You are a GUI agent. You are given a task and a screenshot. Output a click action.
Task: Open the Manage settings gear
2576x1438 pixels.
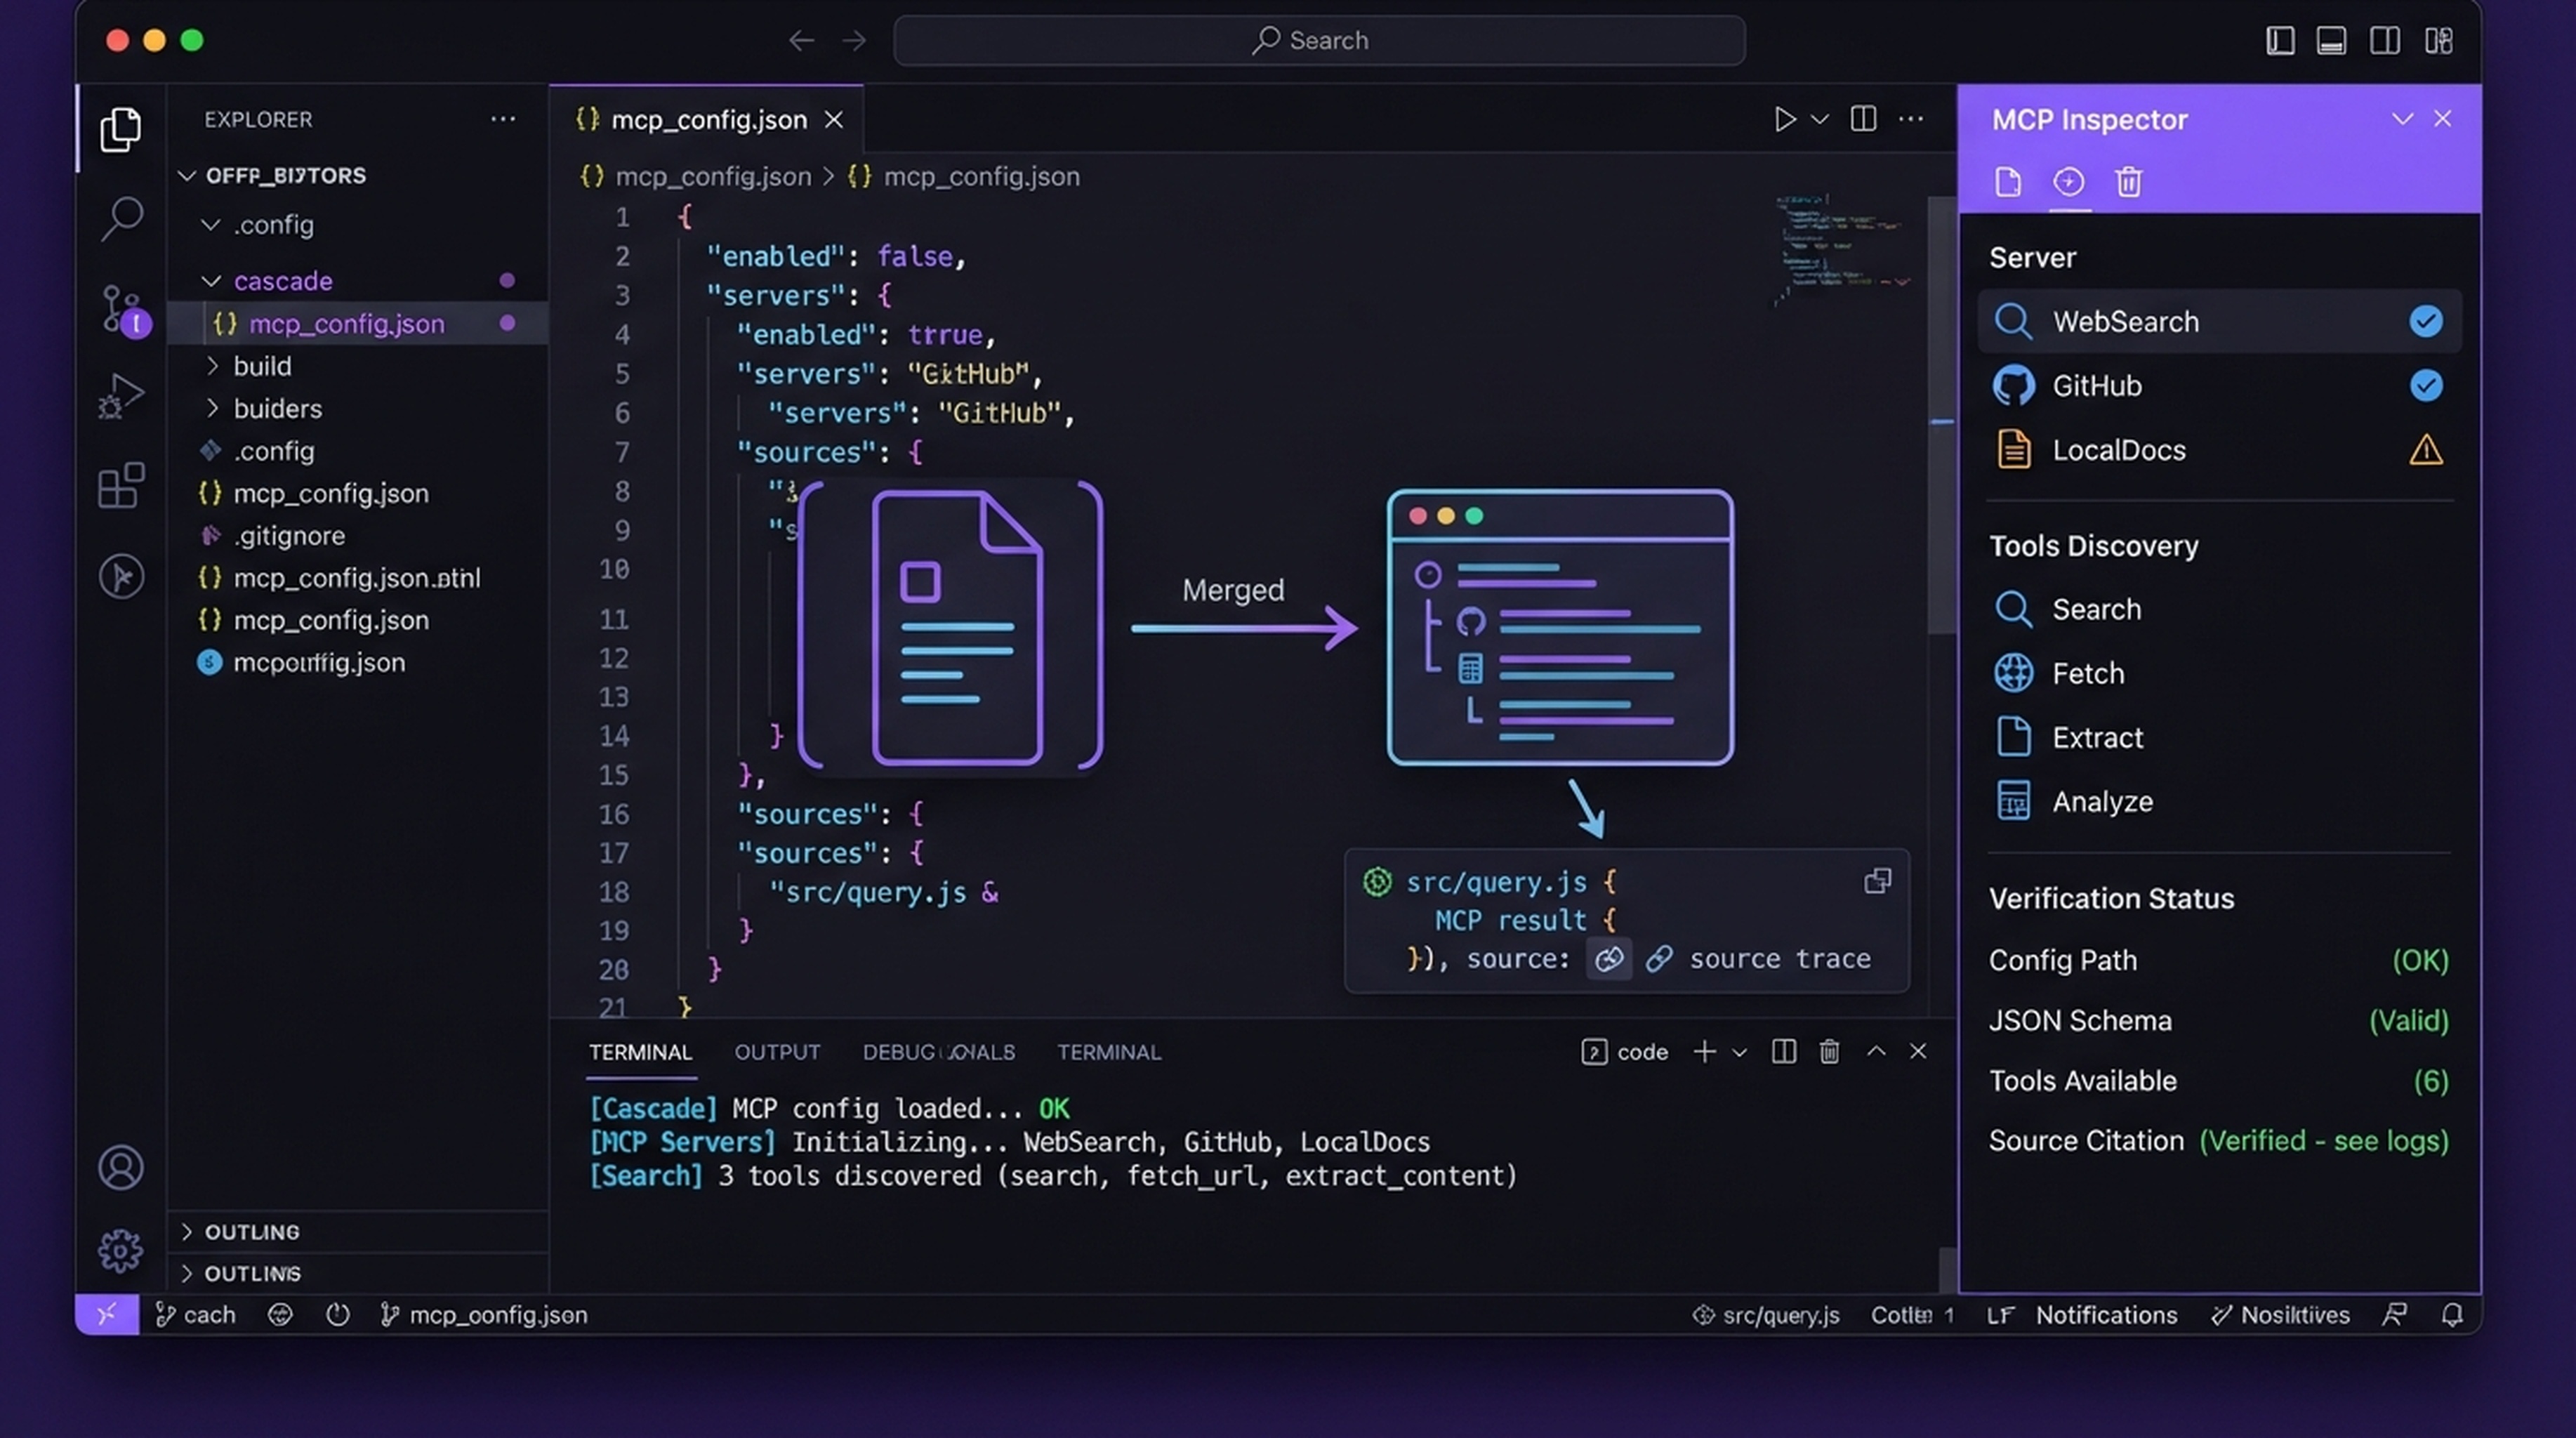coord(121,1250)
